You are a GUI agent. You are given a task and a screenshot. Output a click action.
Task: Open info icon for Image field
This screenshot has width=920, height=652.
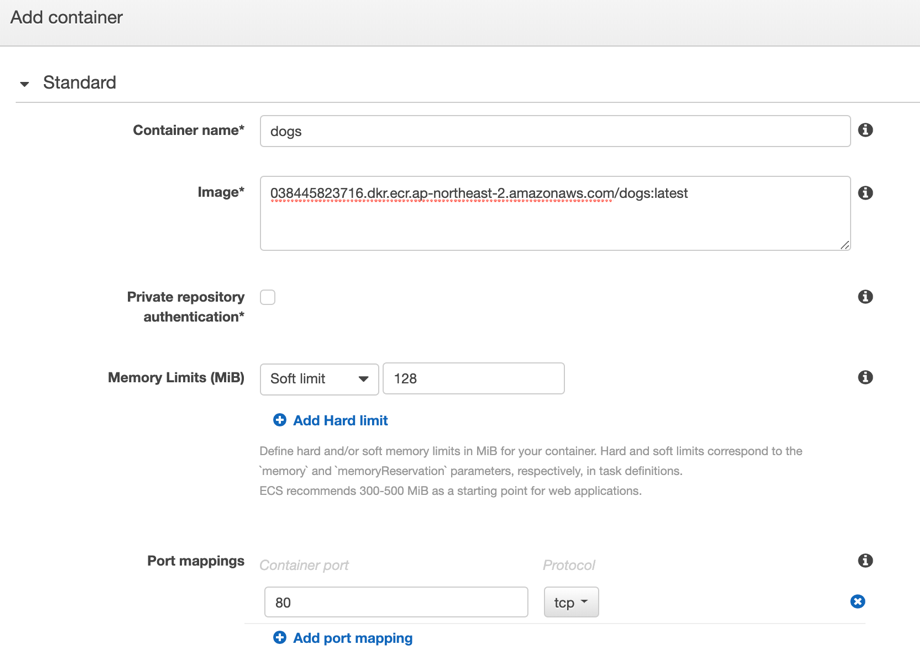(865, 192)
